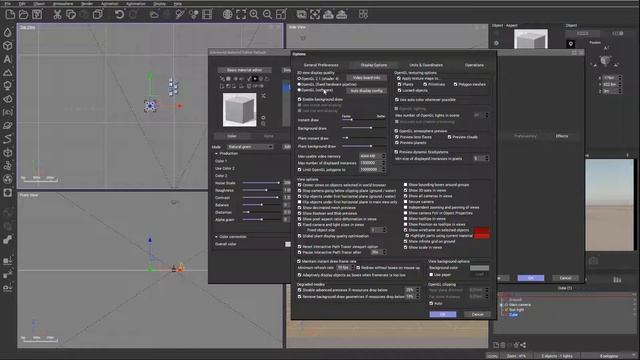Select the planet tool in left sidebar
This screenshot has height=360, width=640.
pyautogui.click(x=7, y=126)
